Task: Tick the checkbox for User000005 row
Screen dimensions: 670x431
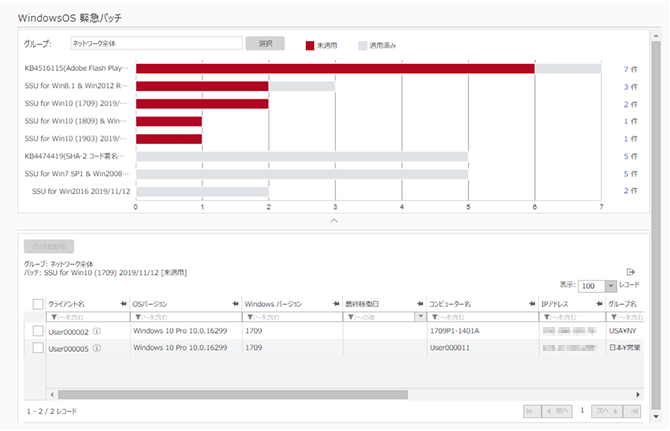Action: tap(38, 348)
